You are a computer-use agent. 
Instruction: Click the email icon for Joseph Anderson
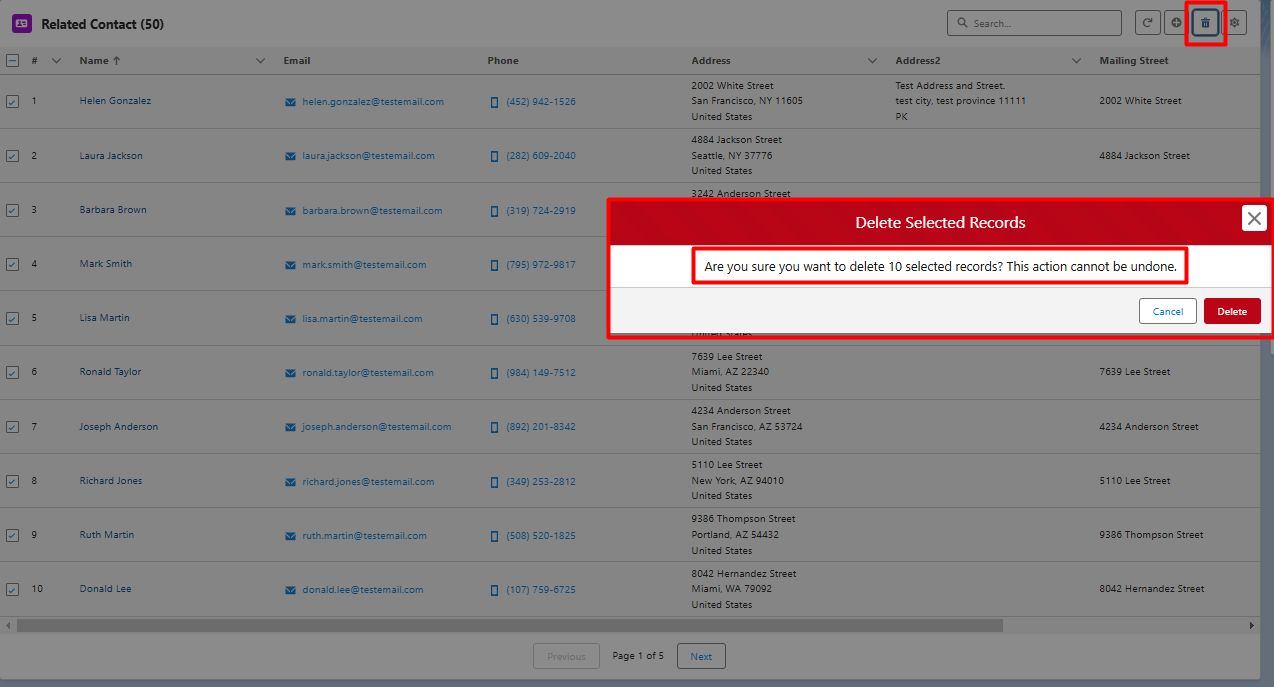(x=290, y=427)
